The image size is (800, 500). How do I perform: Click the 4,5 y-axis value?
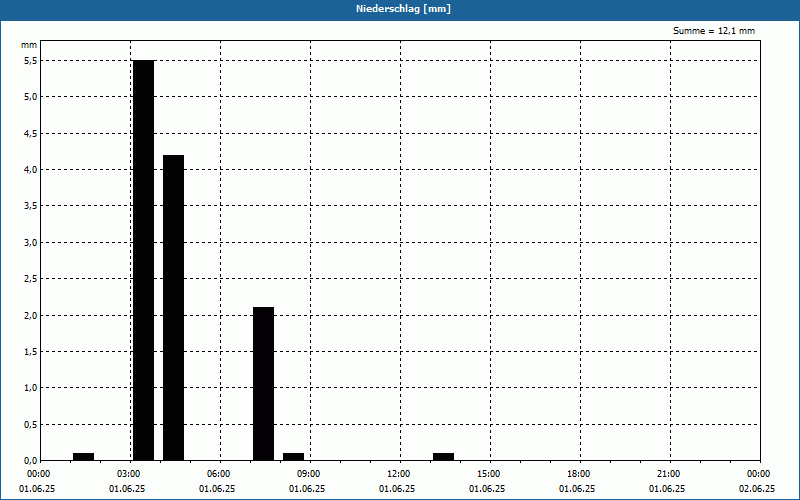pyautogui.click(x=31, y=133)
